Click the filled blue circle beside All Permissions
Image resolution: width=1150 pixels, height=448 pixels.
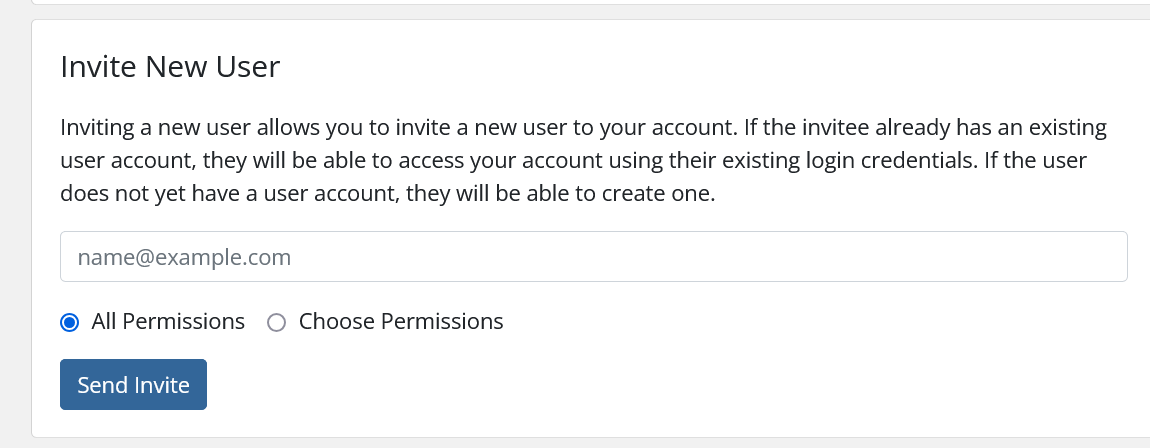point(69,322)
